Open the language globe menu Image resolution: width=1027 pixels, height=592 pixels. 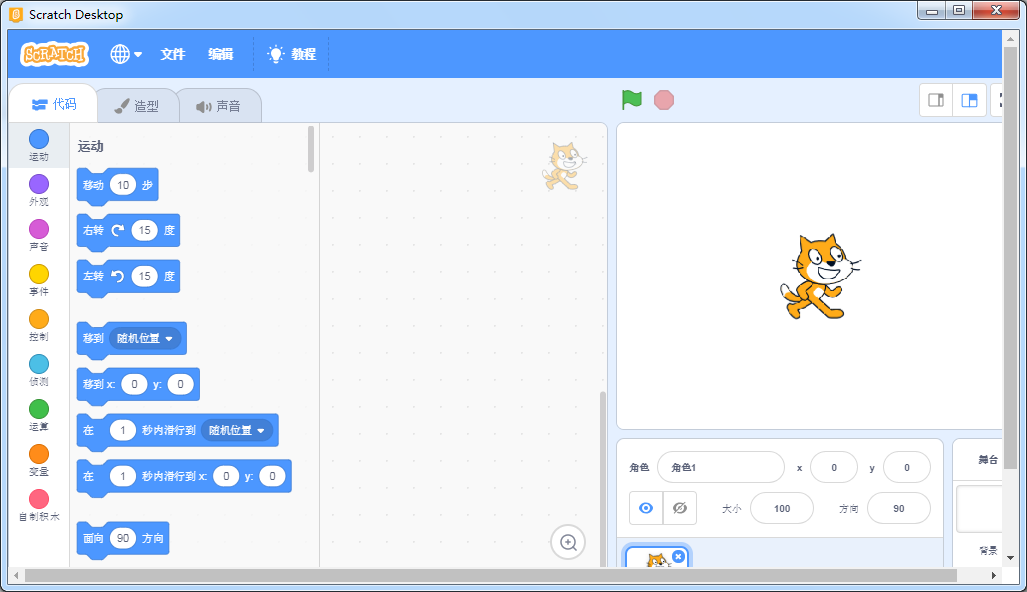coord(126,54)
